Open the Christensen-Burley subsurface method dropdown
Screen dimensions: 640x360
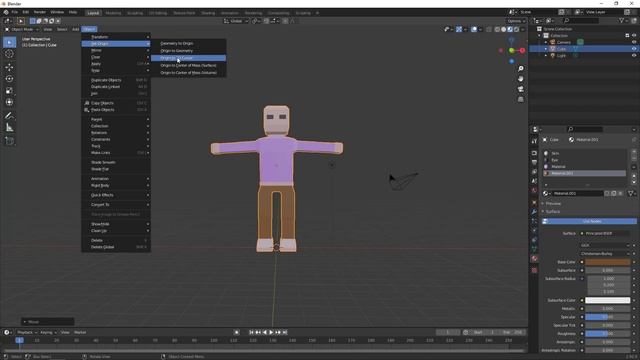click(x=605, y=253)
